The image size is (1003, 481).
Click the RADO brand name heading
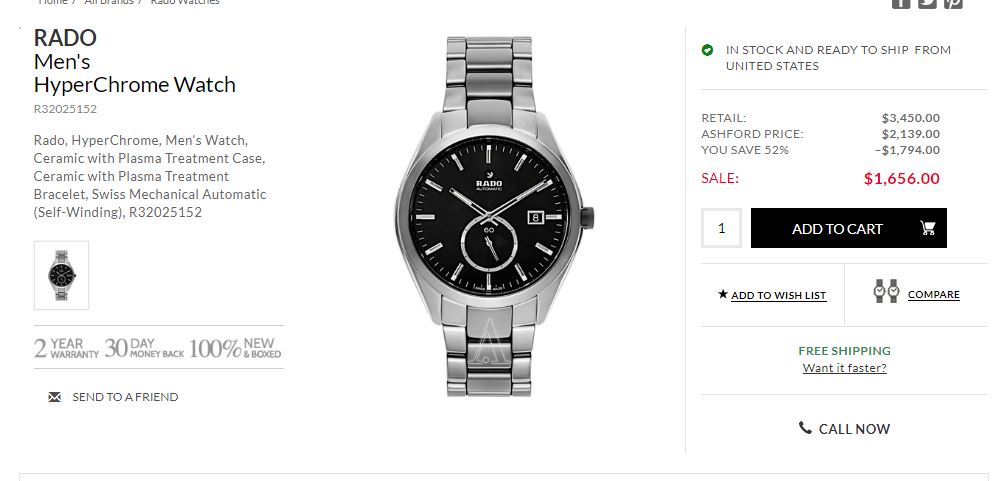pyautogui.click(x=65, y=38)
